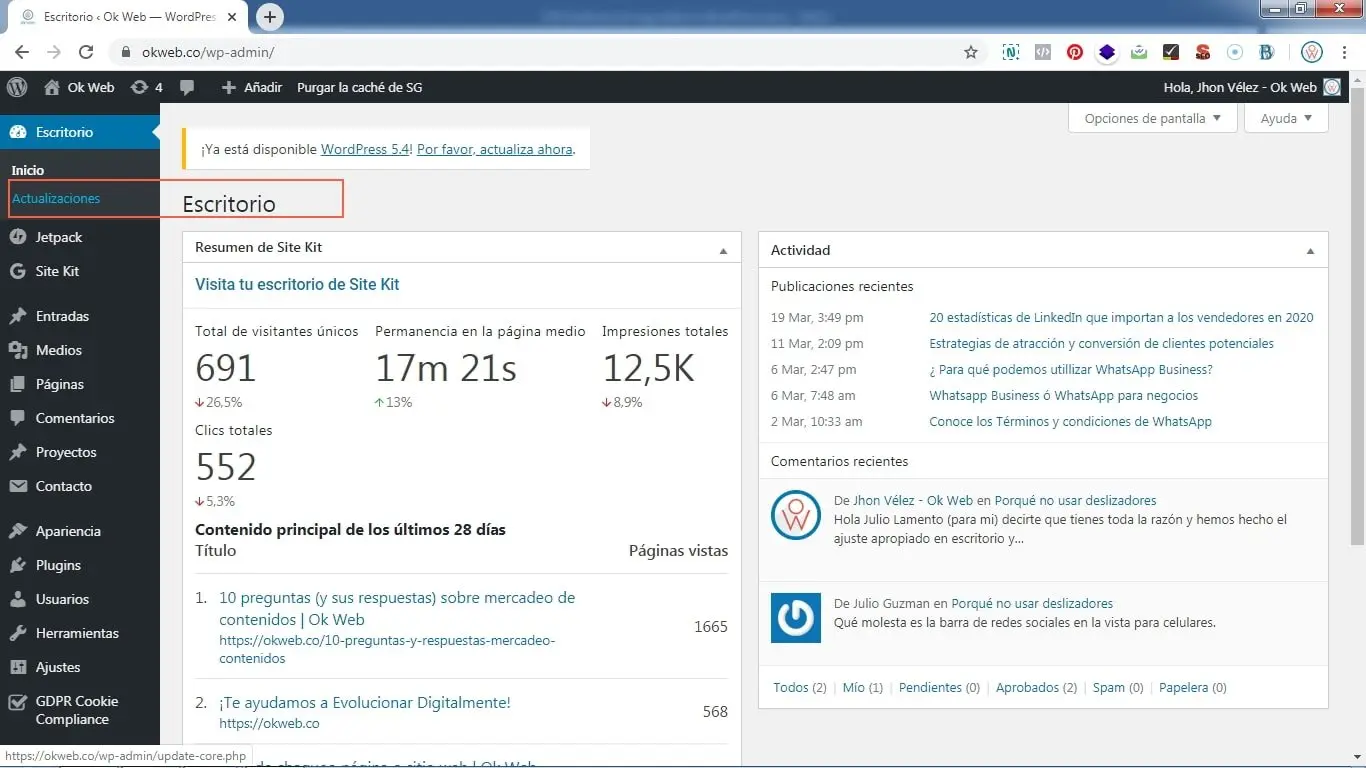
Task: Click the SEO extension icon
Action: pyautogui.click(x=1203, y=52)
